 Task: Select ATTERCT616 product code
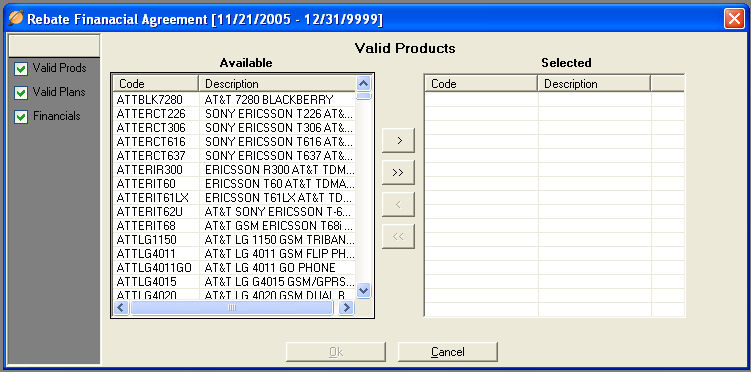tap(150, 142)
